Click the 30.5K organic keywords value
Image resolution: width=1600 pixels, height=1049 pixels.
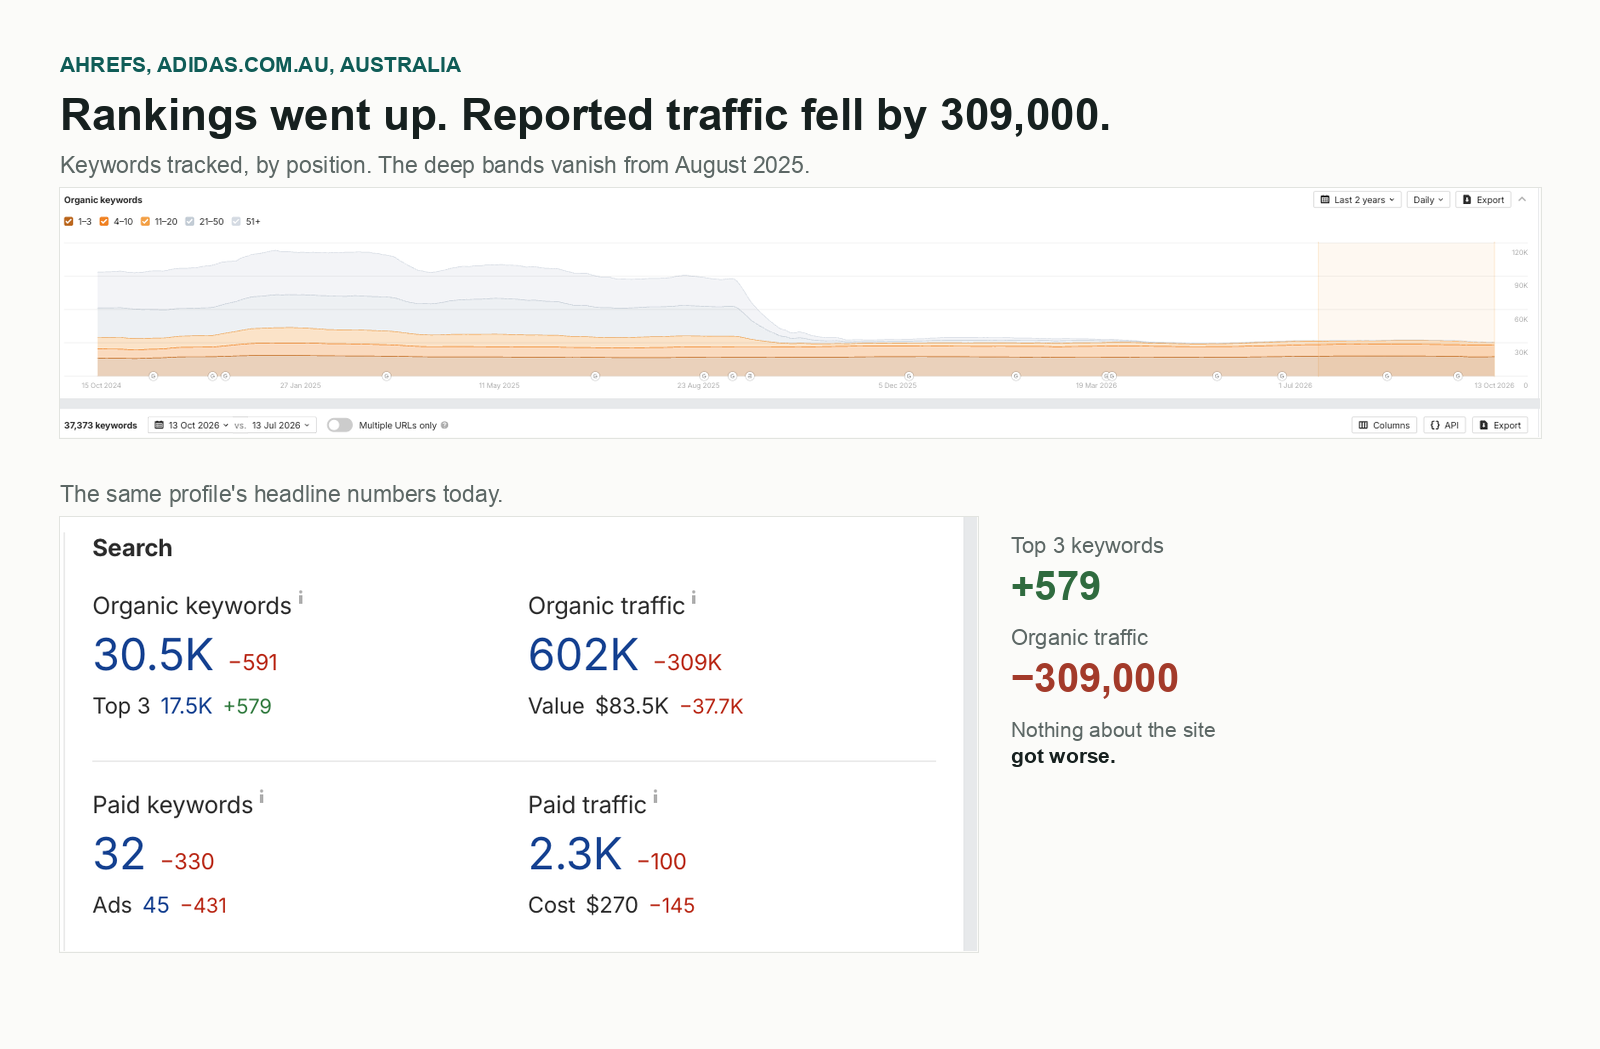click(x=153, y=656)
